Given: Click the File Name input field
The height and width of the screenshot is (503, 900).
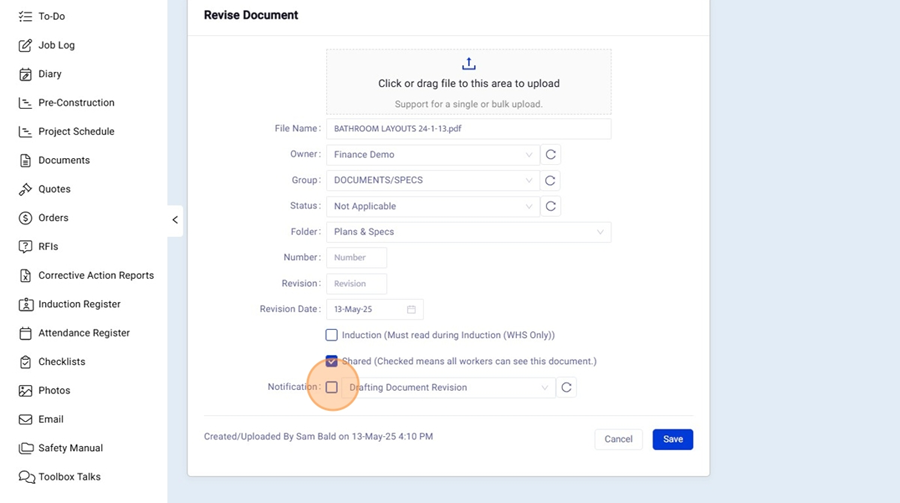Looking at the screenshot, I should [468, 129].
